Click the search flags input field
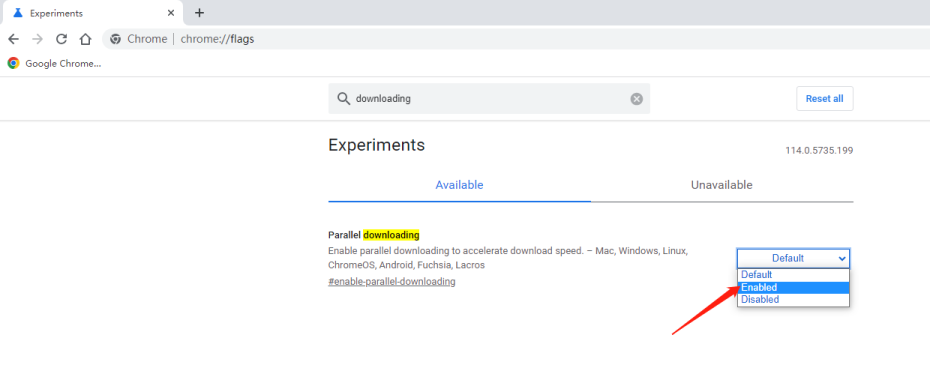Image resolution: width=930 pixels, height=375 pixels. [x=489, y=98]
